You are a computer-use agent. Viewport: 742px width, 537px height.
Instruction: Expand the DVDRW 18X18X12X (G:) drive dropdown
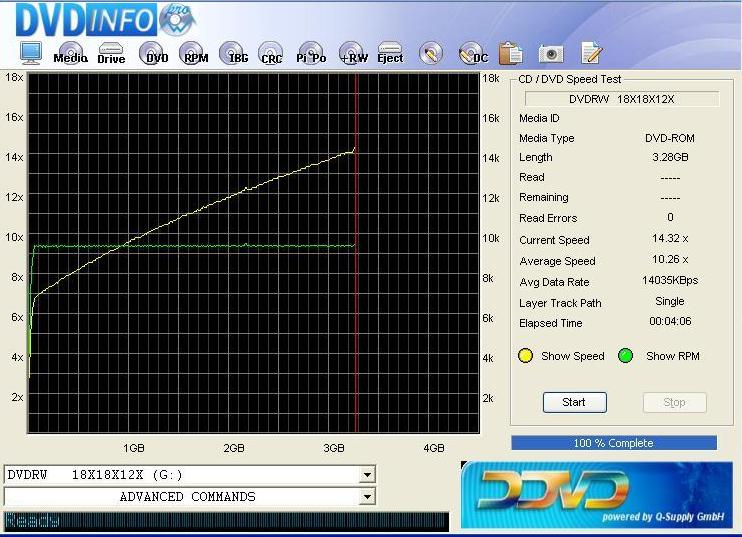coord(367,475)
